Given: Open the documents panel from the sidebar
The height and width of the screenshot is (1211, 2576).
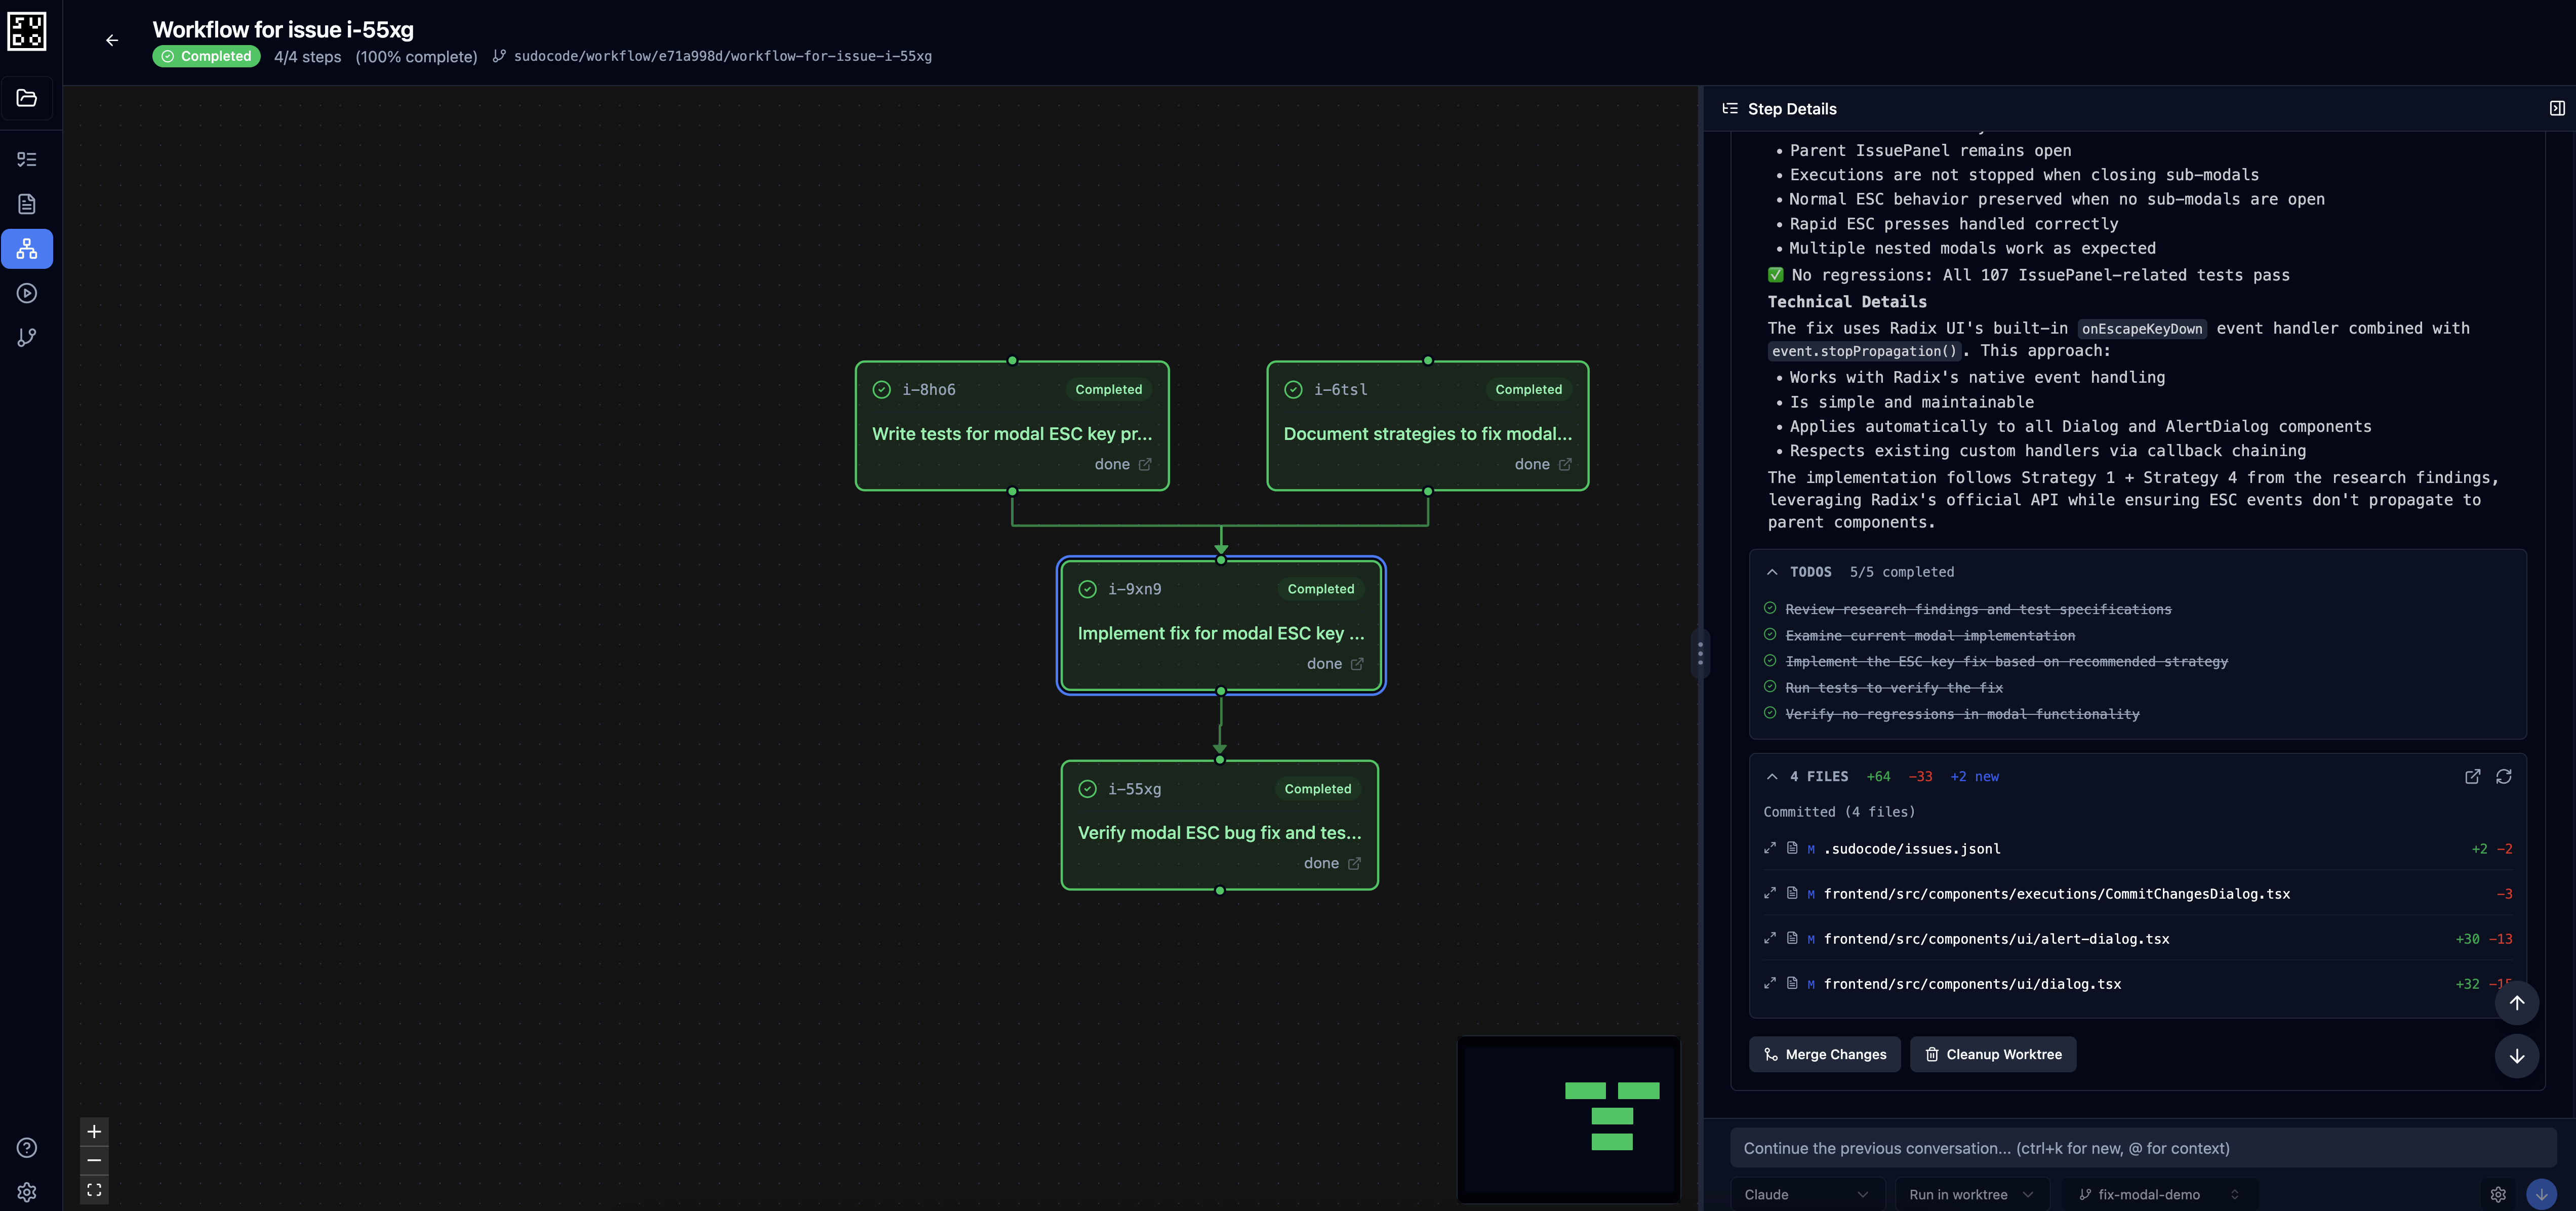Looking at the screenshot, I should 27,203.
